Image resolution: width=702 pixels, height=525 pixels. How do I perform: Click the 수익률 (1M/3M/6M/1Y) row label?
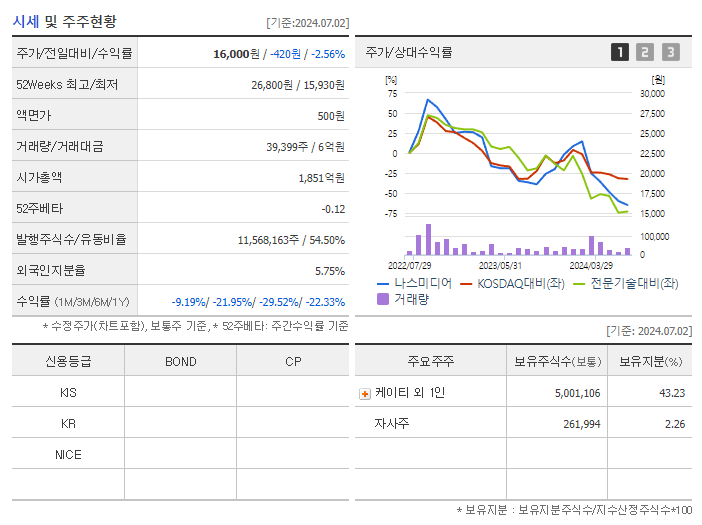(73, 302)
